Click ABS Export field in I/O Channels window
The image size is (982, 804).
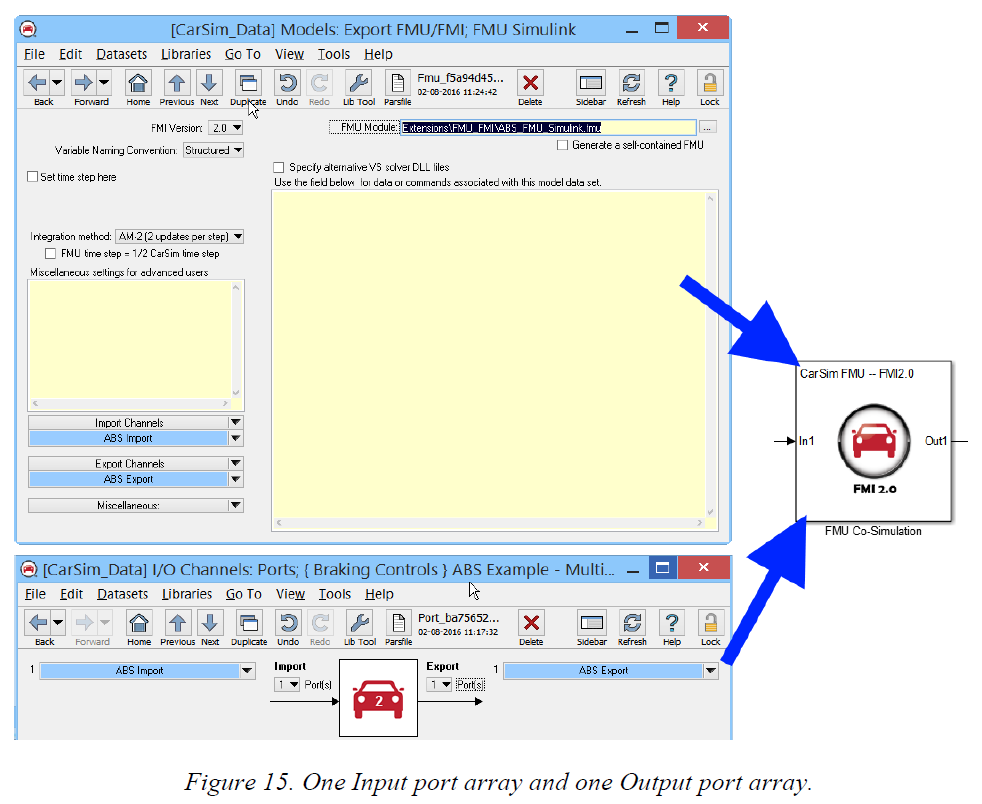click(x=603, y=671)
